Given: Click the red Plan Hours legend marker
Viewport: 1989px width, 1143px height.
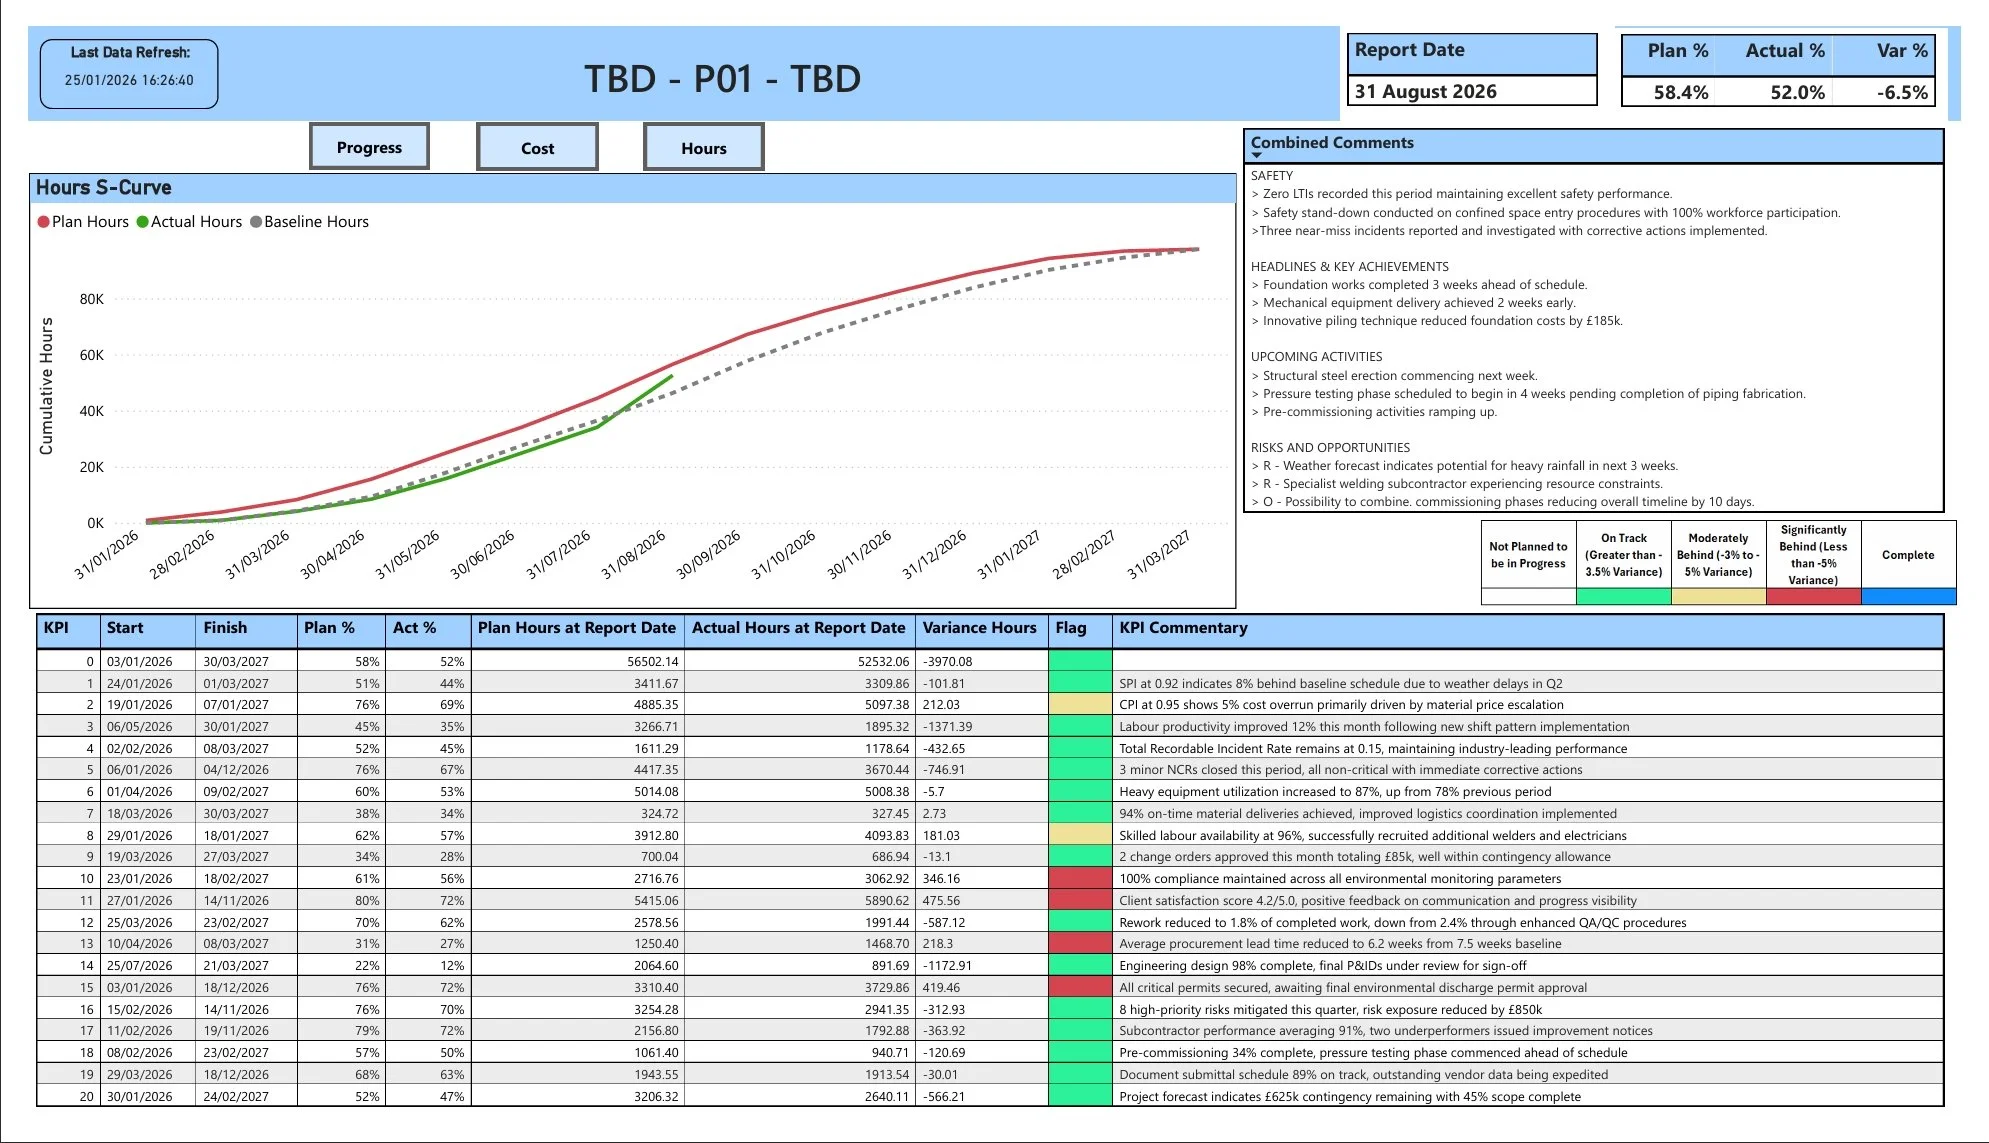Looking at the screenshot, I should tap(43, 221).
